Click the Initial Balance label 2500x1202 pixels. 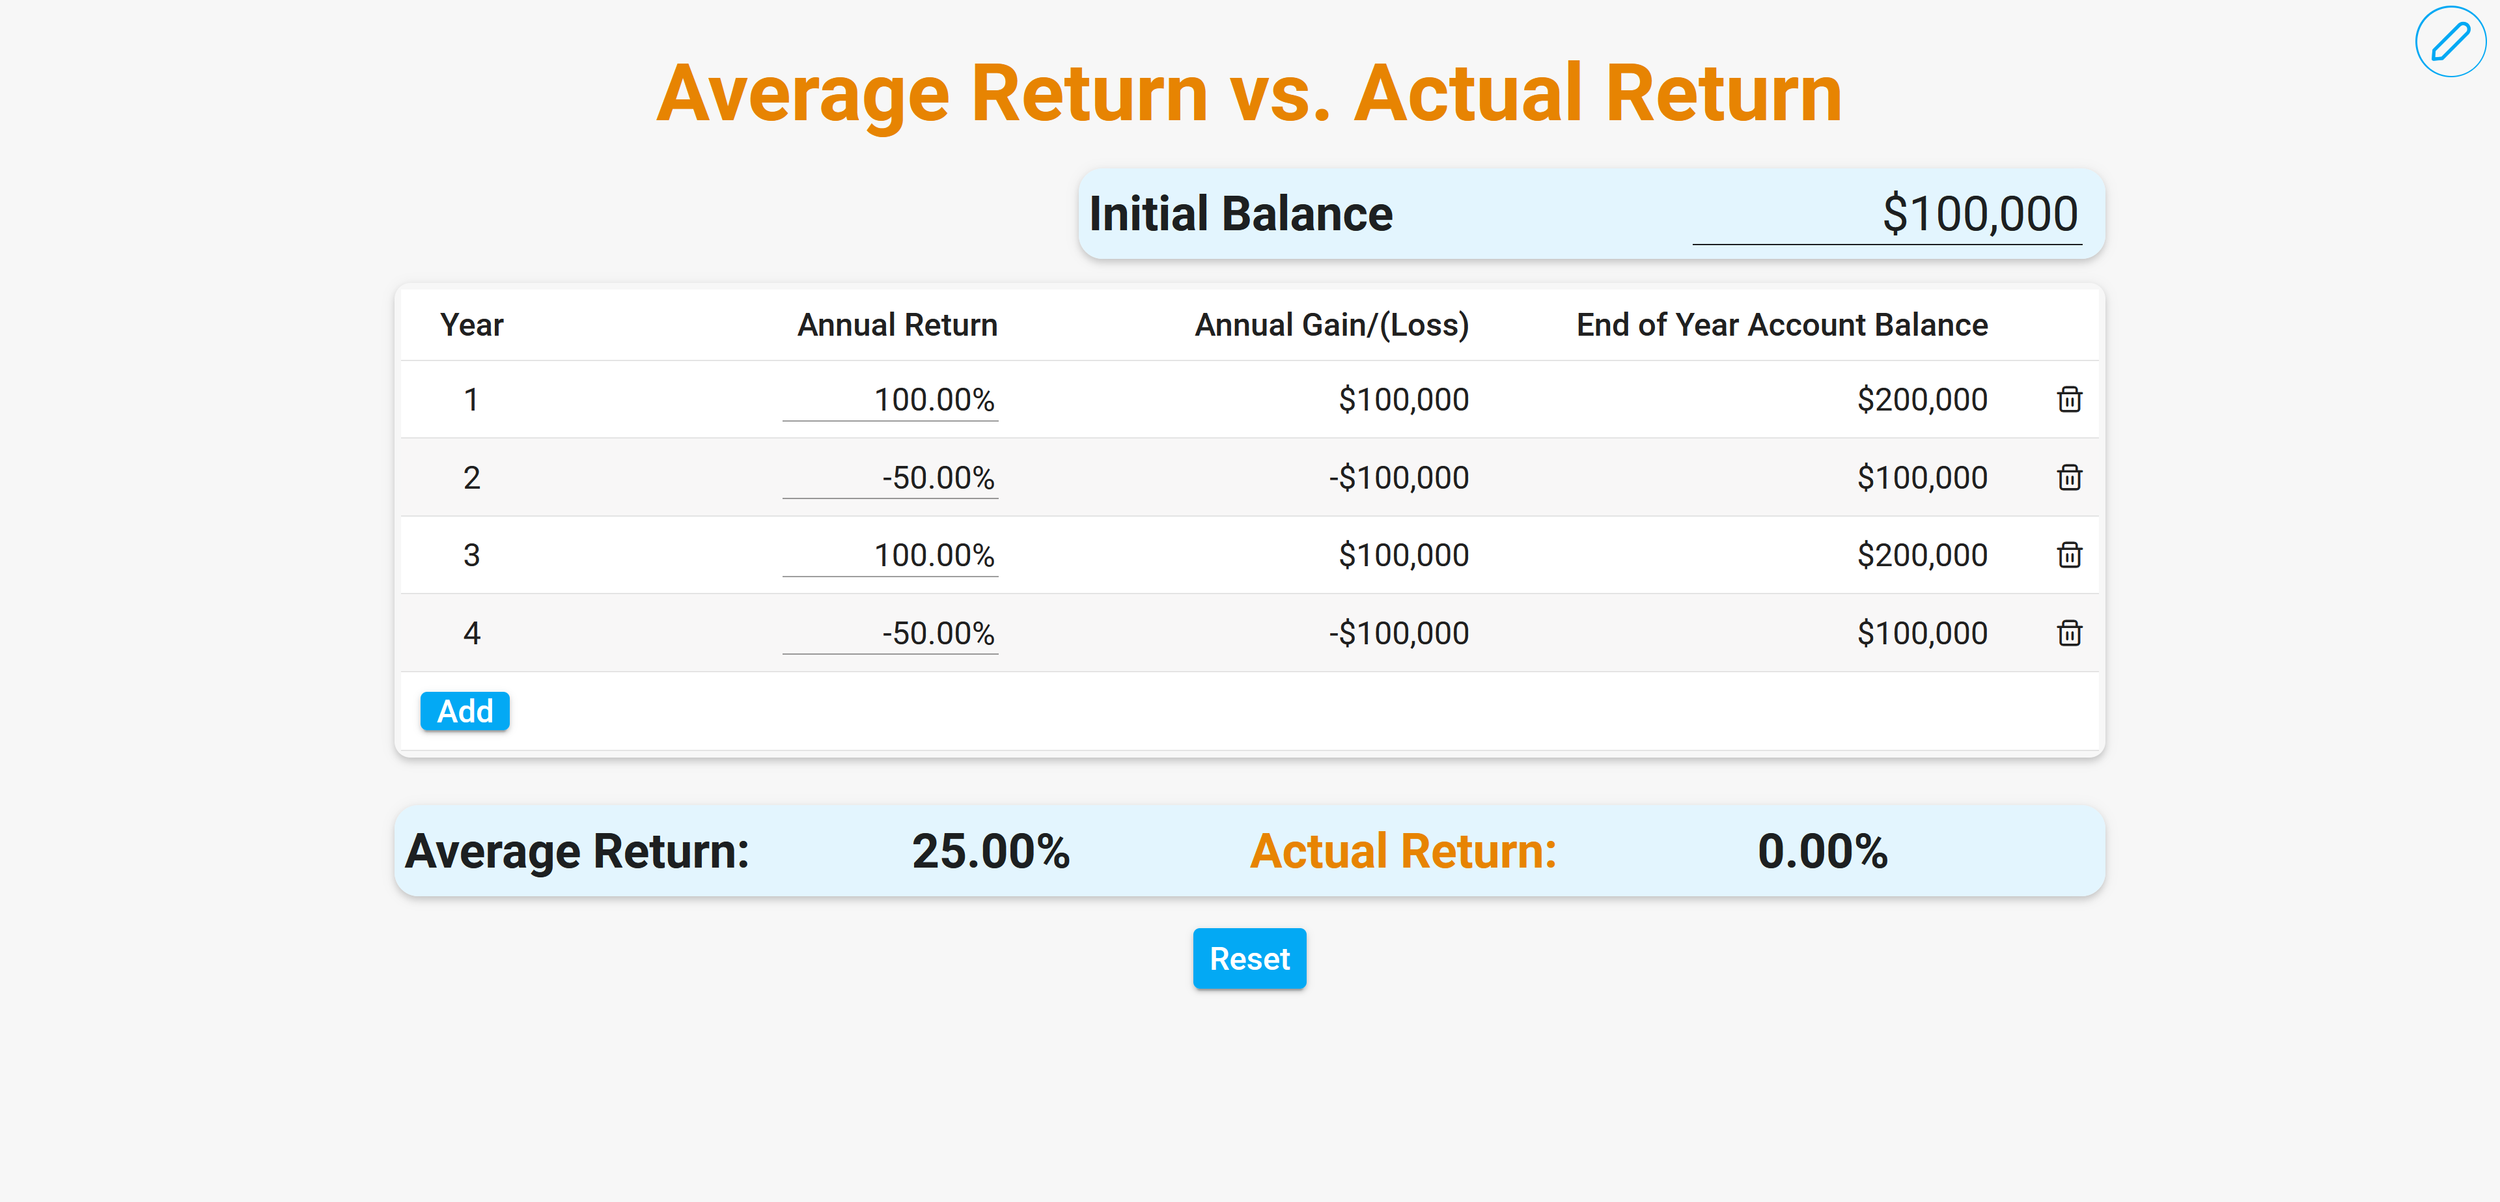(1240, 212)
